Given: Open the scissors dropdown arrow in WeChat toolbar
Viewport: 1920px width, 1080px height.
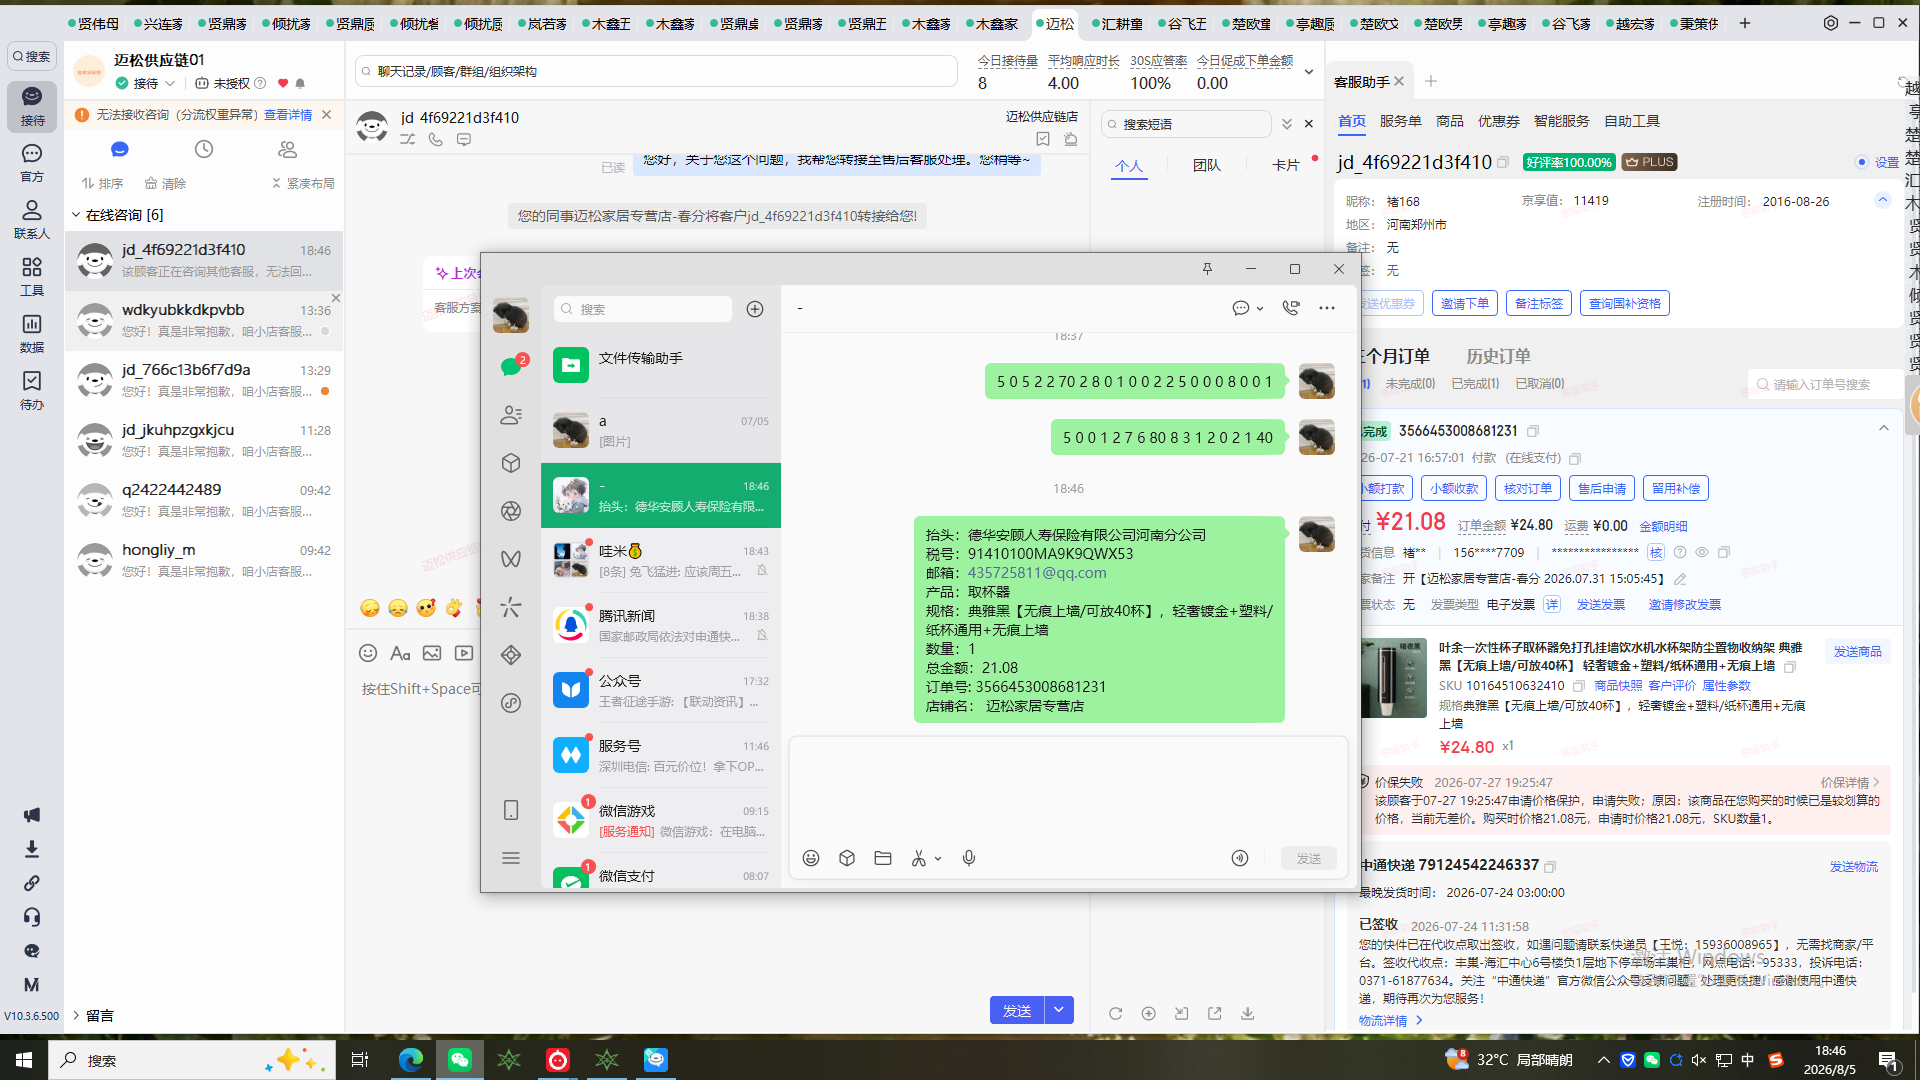Looking at the screenshot, I should pyautogui.click(x=938, y=858).
